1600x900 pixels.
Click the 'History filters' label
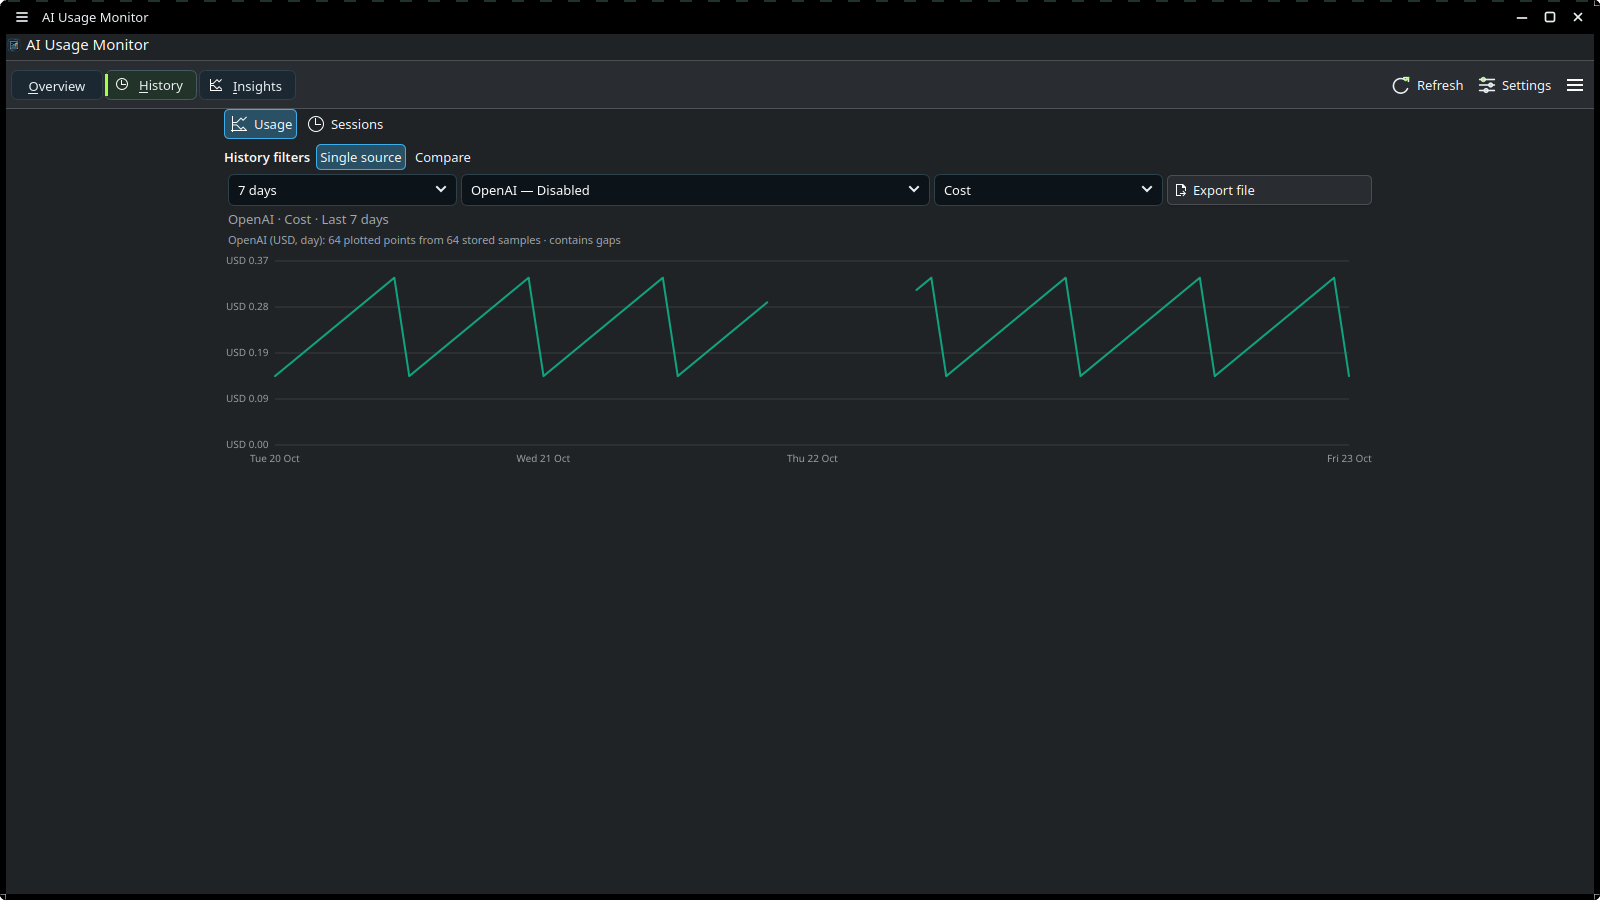(x=267, y=157)
